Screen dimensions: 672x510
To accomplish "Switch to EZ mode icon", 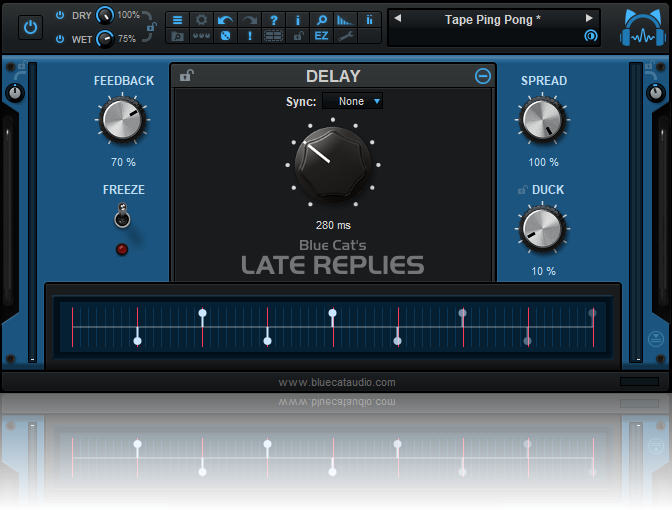I will point(321,36).
